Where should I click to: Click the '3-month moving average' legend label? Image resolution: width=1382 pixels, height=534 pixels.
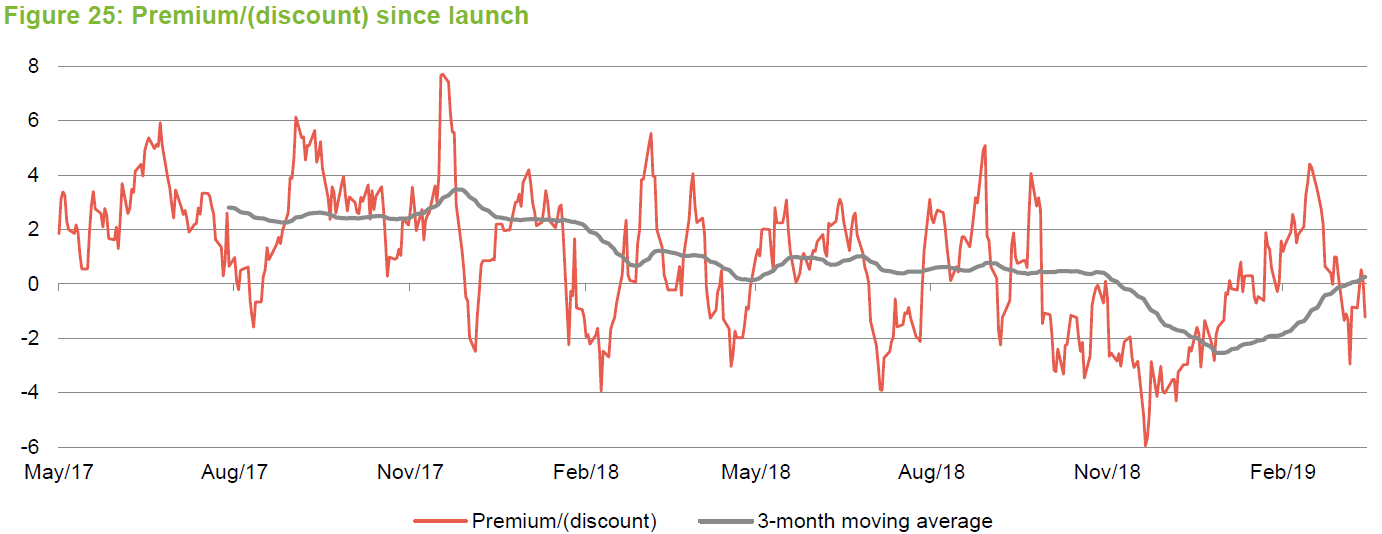875,520
